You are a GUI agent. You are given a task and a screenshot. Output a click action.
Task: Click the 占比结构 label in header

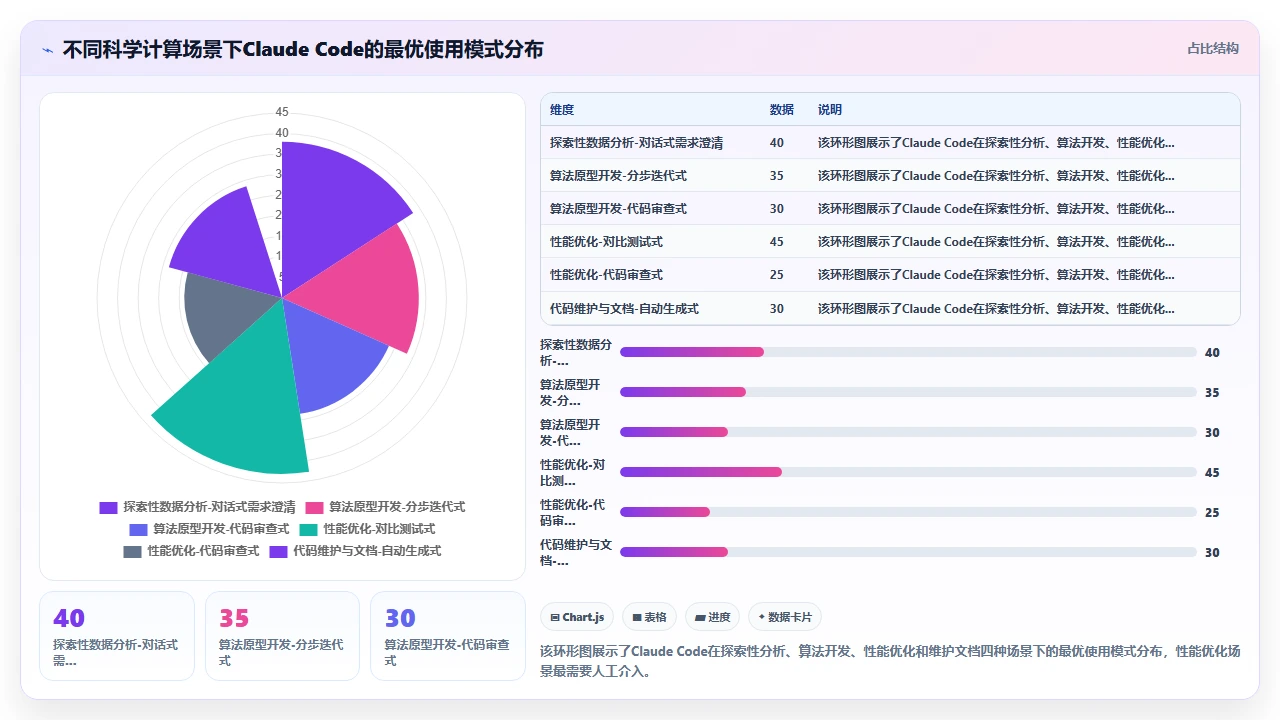1213,48
